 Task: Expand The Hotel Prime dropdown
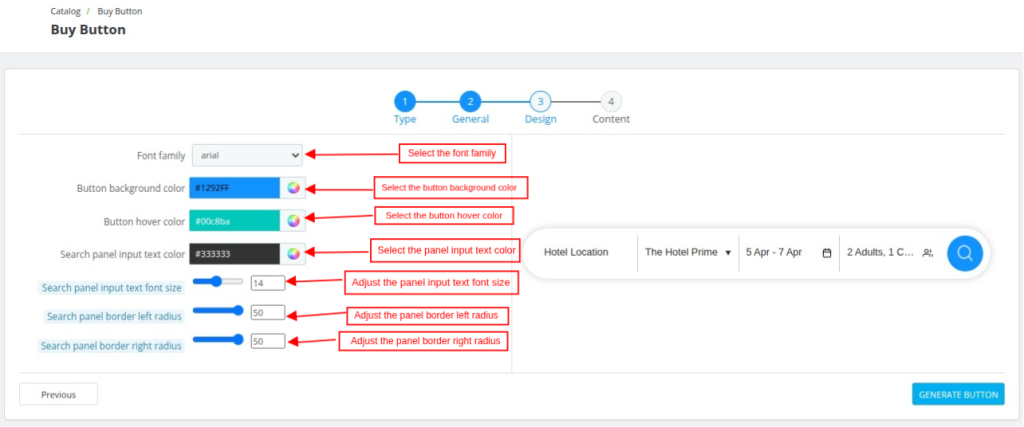click(x=688, y=253)
